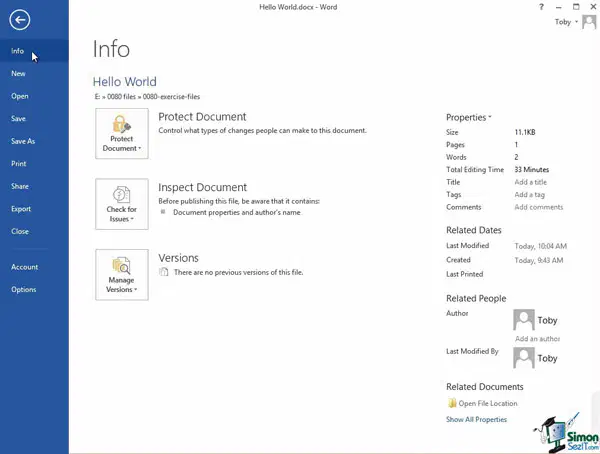Open the Manage Versions dropdown button
Screen dimensions: 600x454
pyautogui.click(x=122, y=275)
